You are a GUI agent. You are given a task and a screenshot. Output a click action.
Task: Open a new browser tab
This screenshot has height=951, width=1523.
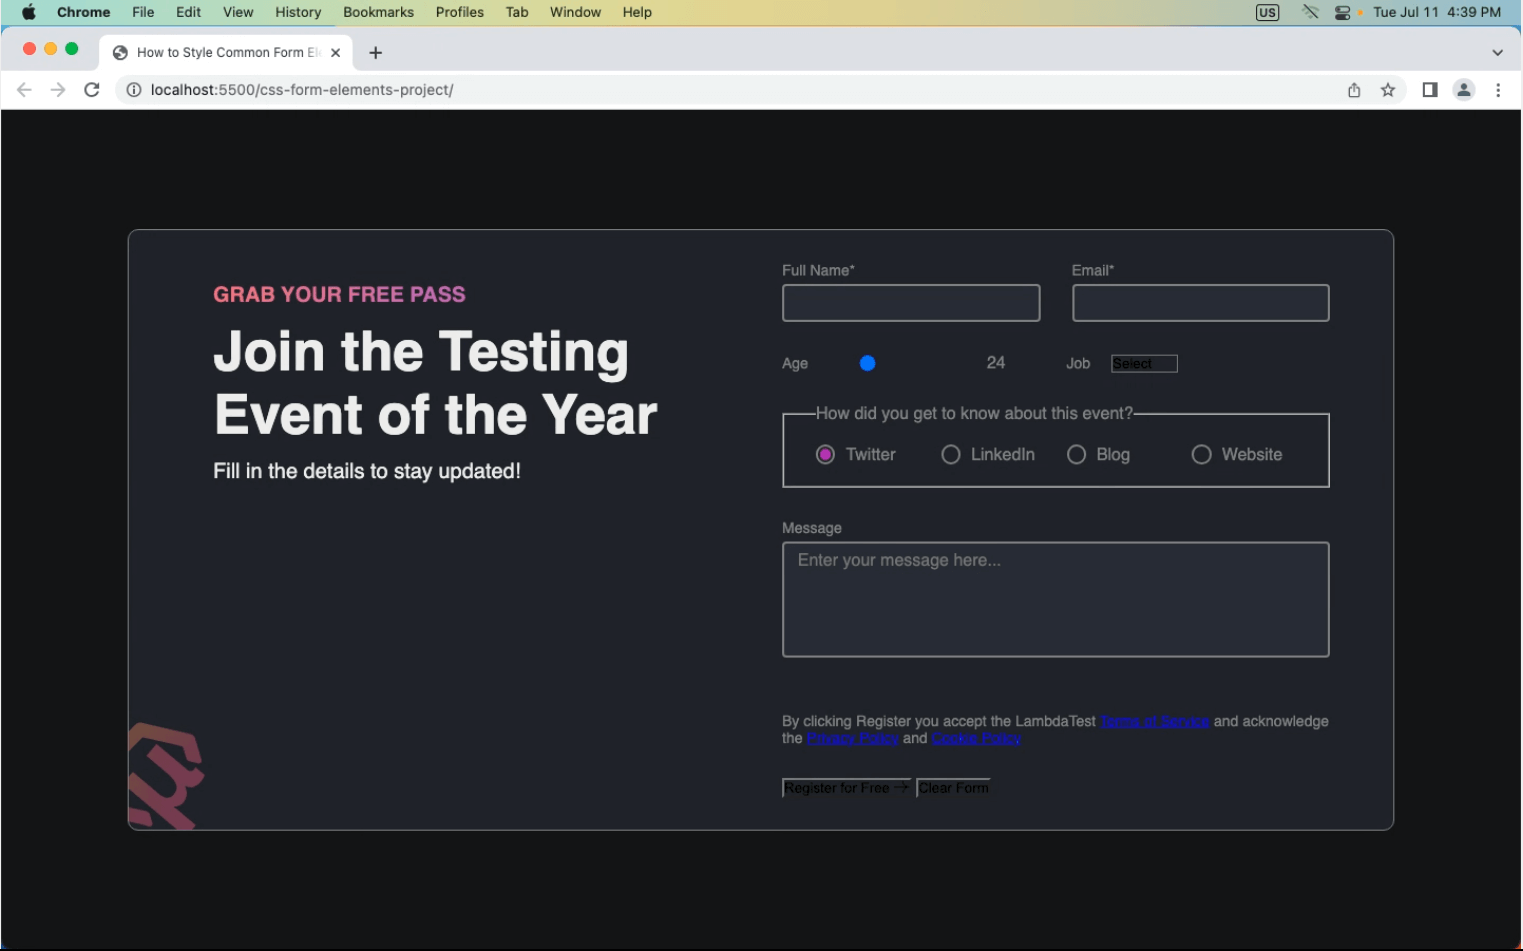[376, 53]
